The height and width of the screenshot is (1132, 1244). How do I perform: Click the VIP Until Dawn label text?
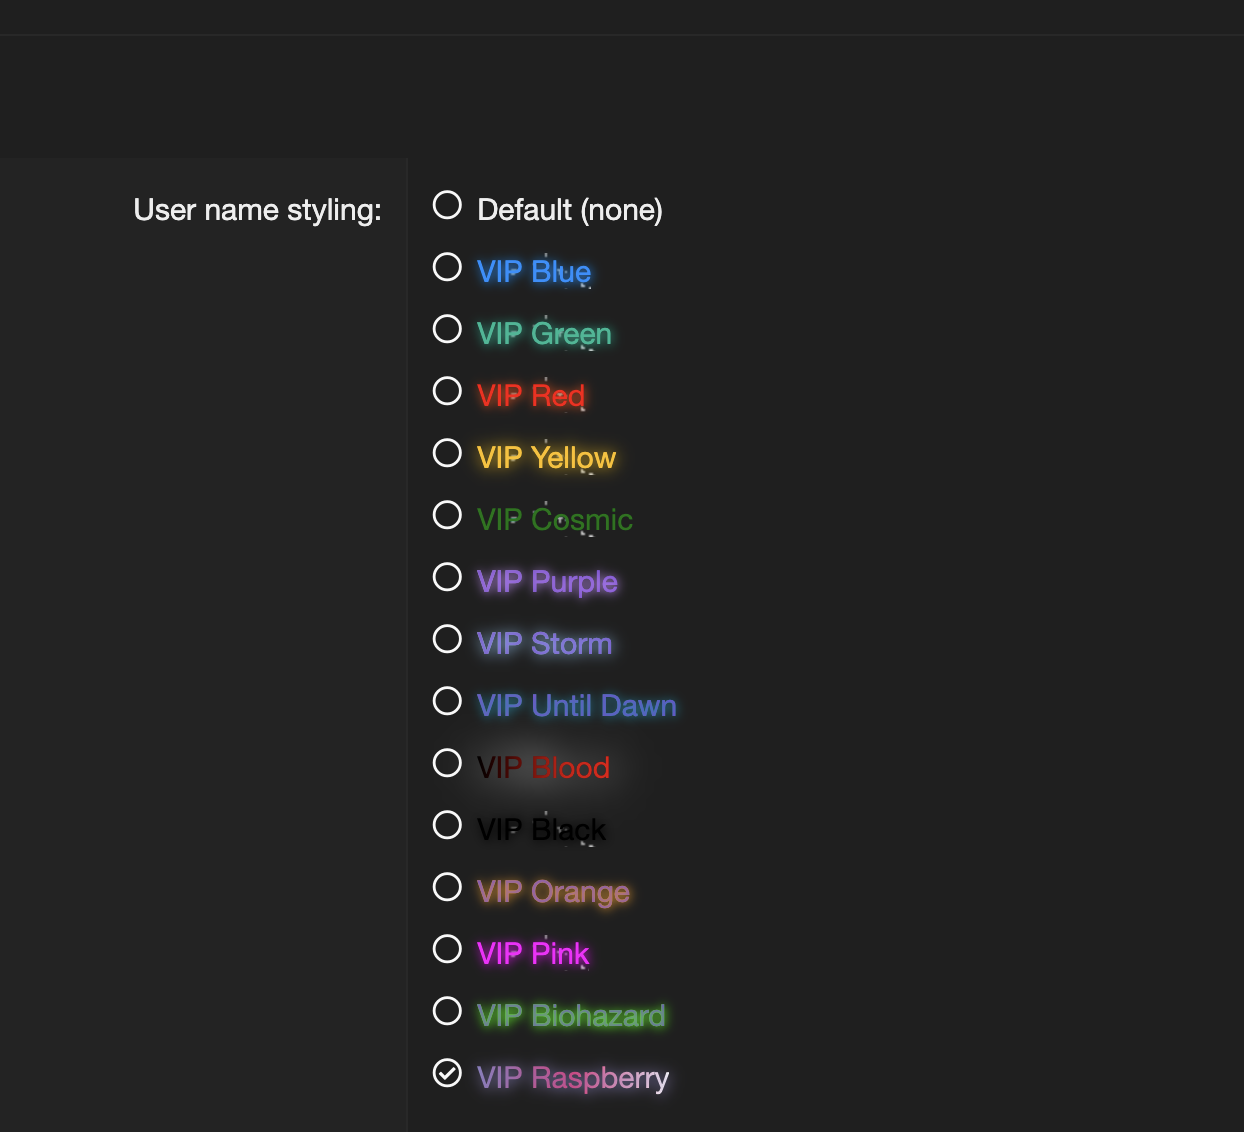[576, 706]
